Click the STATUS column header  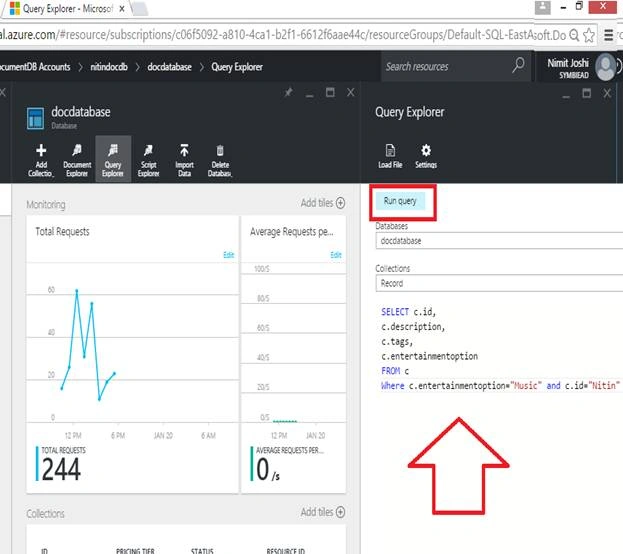coord(202,551)
